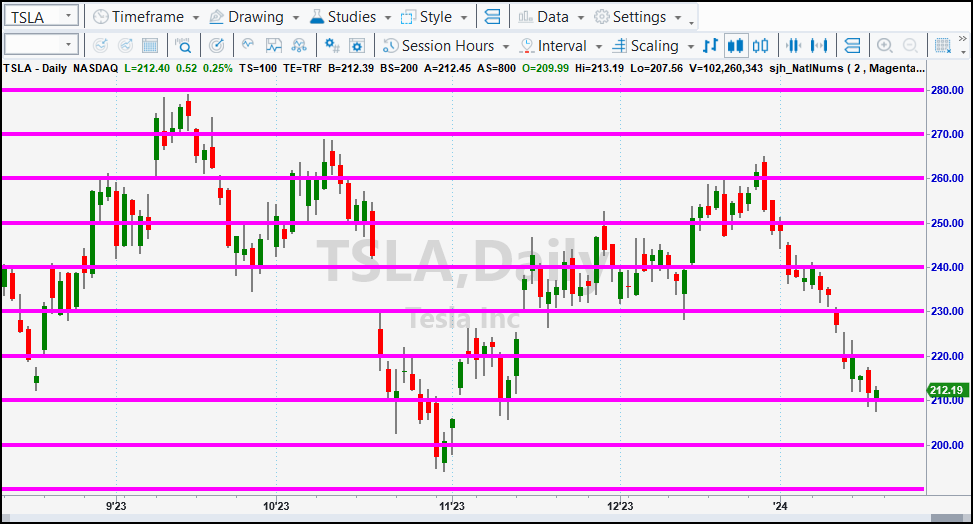The height and width of the screenshot is (524, 973).
Task: Open the Studies menu
Action: (352, 17)
